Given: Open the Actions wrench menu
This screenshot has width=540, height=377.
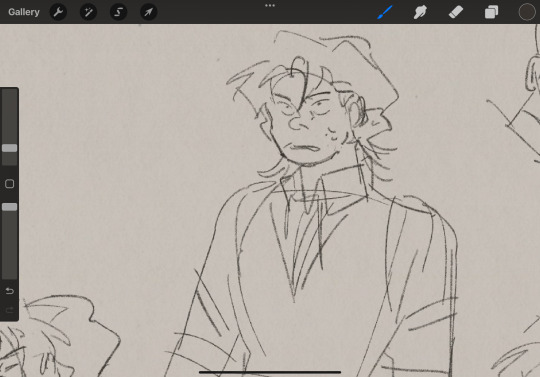Looking at the screenshot, I should click(x=58, y=12).
